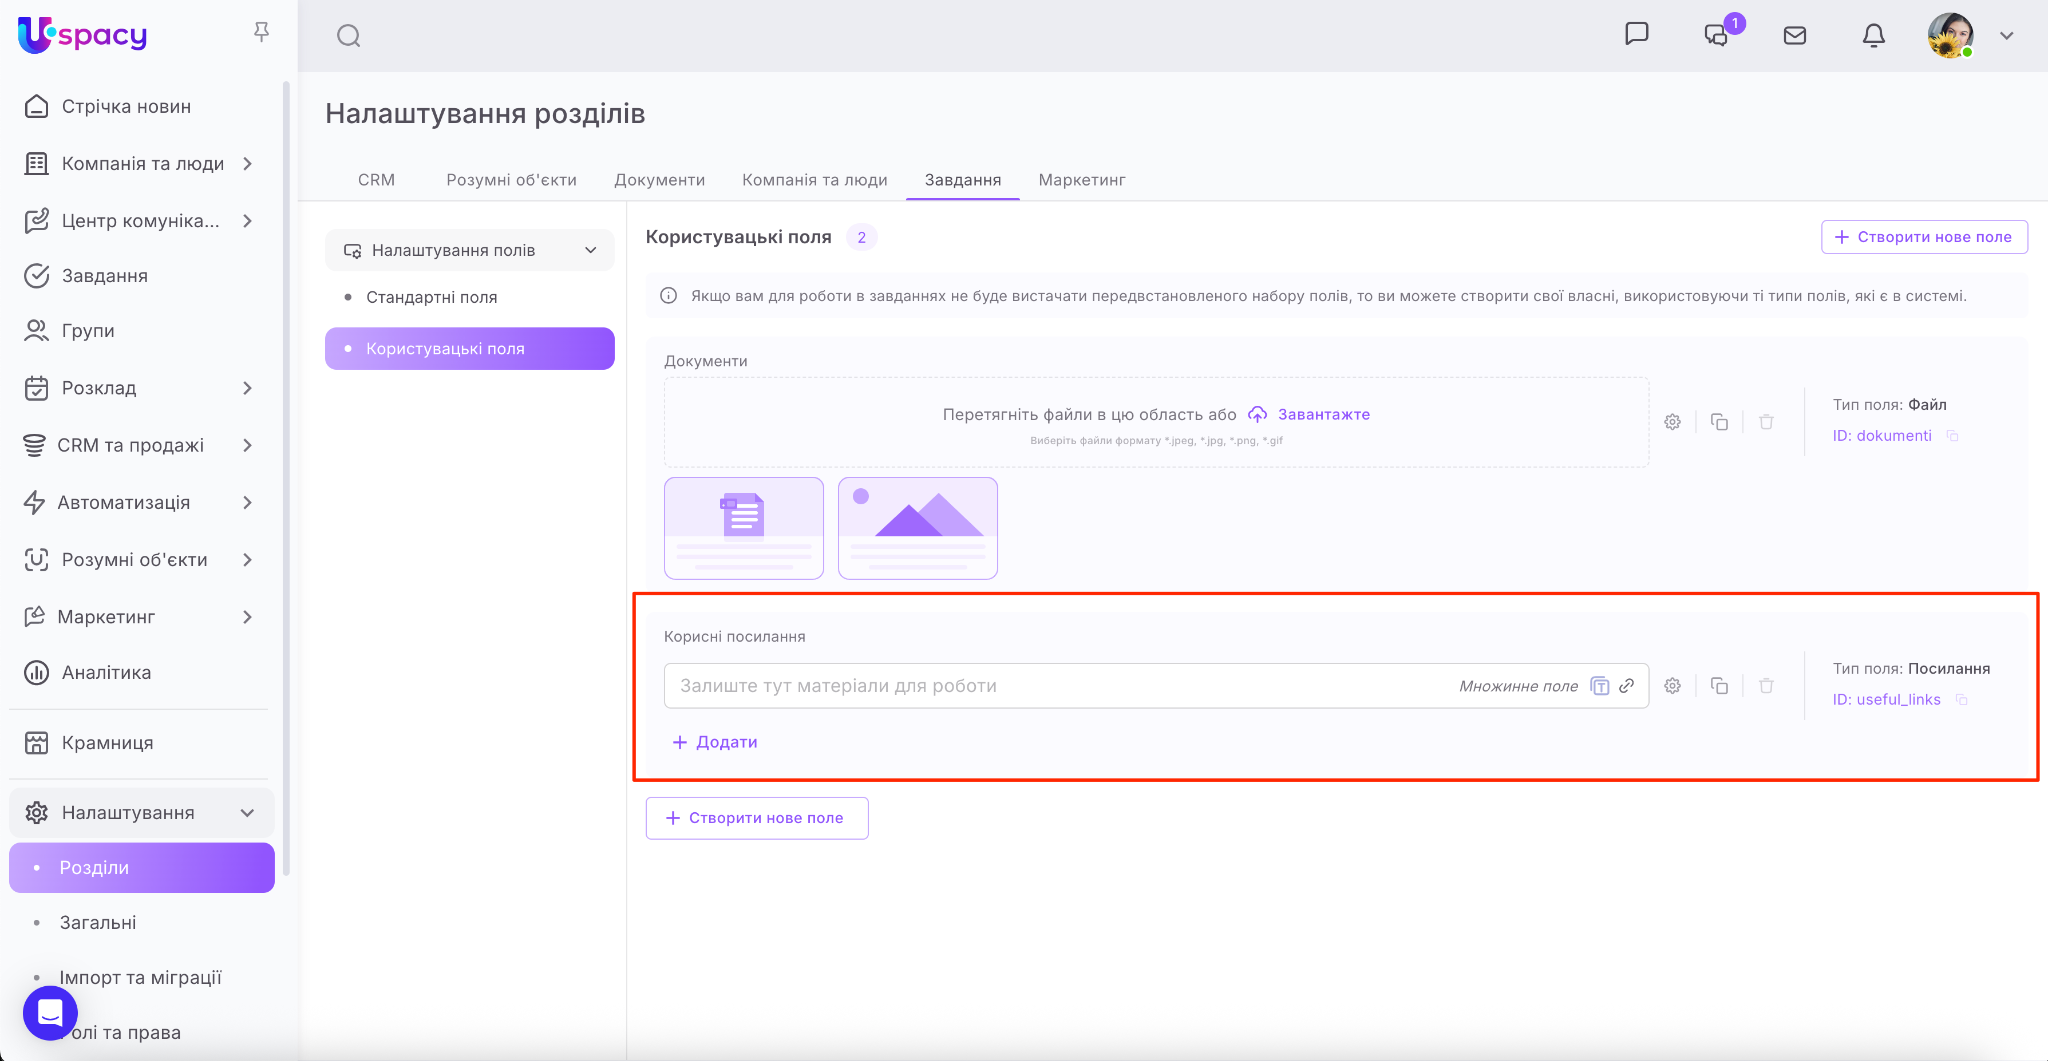Click the Корисні посилання input field

coord(1060,686)
